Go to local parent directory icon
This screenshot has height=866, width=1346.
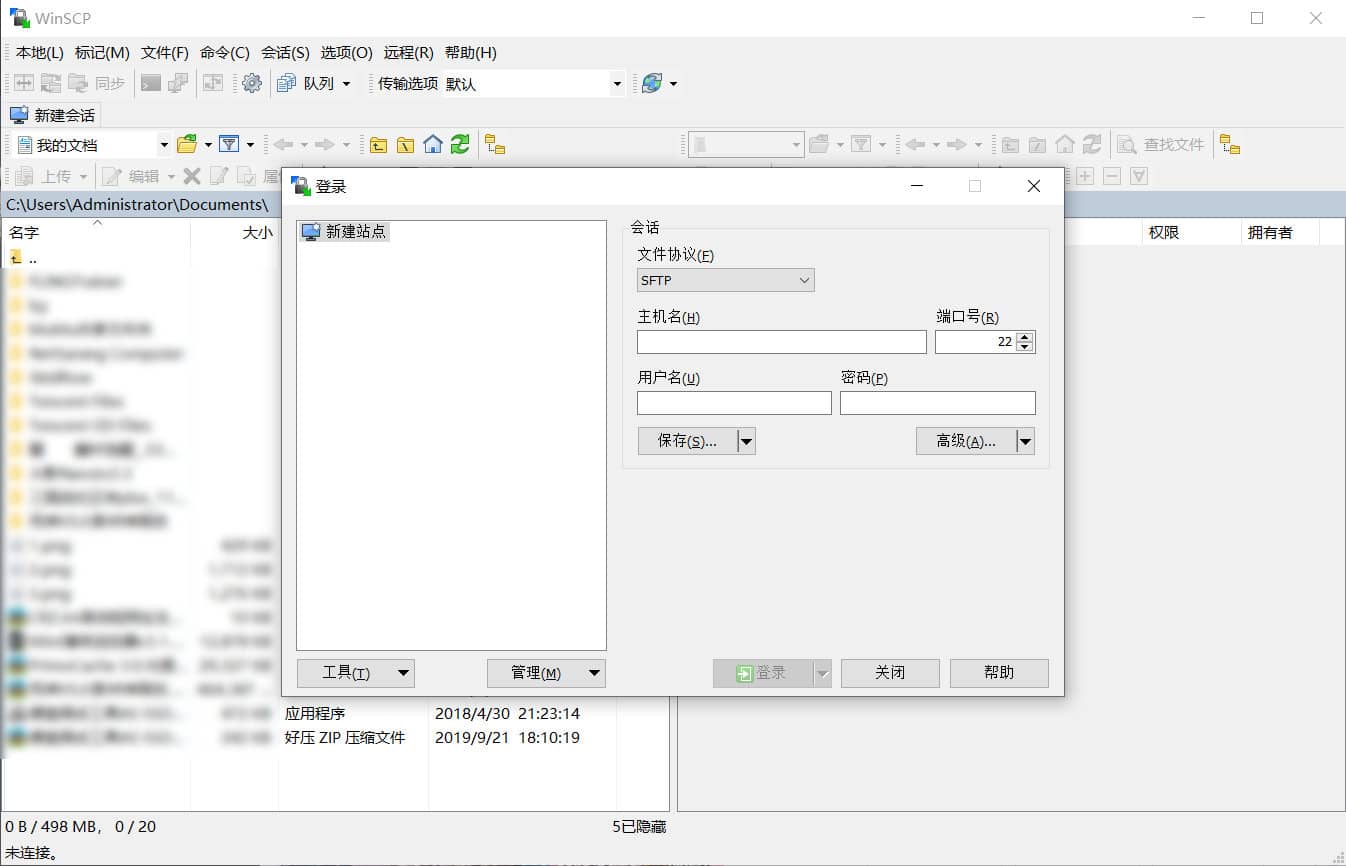pyautogui.click(x=378, y=144)
